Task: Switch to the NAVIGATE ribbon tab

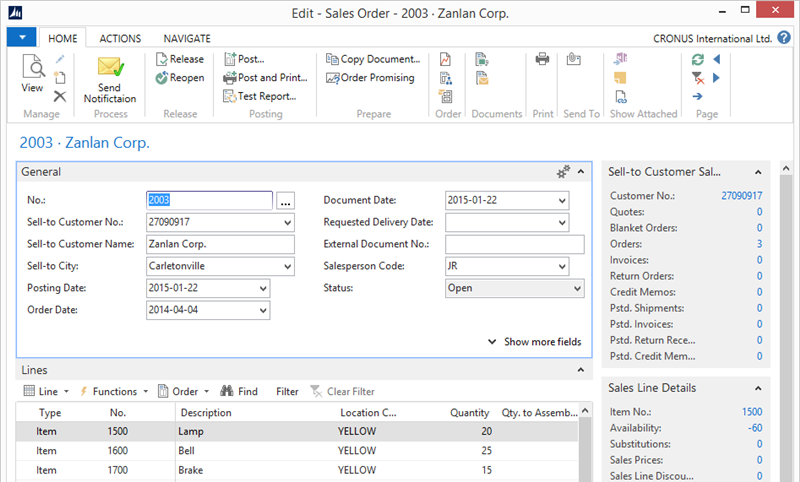Action: [x=187, y=38]
